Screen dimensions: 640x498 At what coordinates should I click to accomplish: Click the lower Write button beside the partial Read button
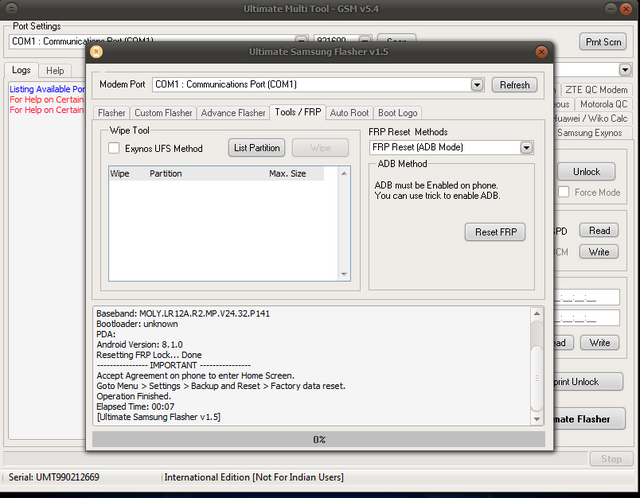click(600, 342)
